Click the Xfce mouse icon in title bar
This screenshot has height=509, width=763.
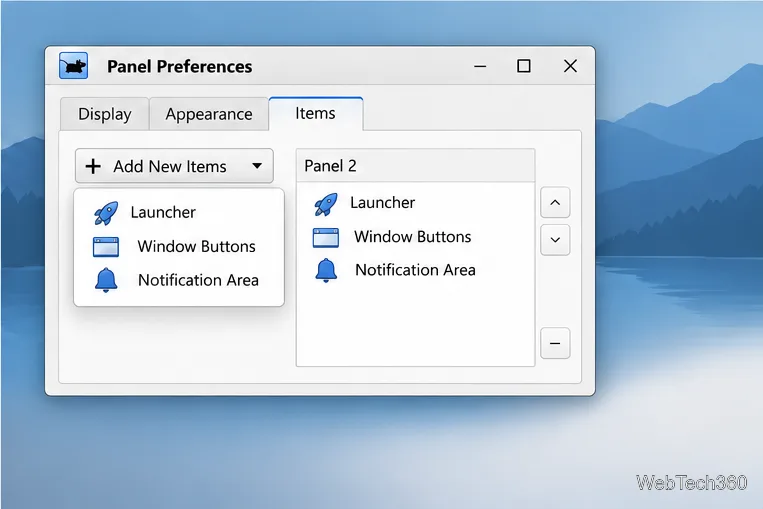pyautogui.click(x=73, y=66)
